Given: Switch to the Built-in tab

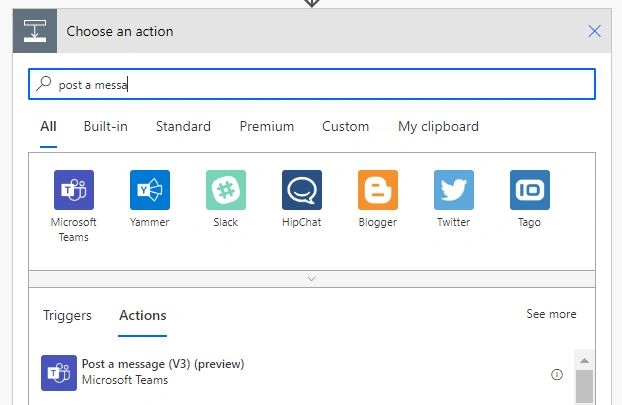Looking at the screenshot, I should point(106,127).
